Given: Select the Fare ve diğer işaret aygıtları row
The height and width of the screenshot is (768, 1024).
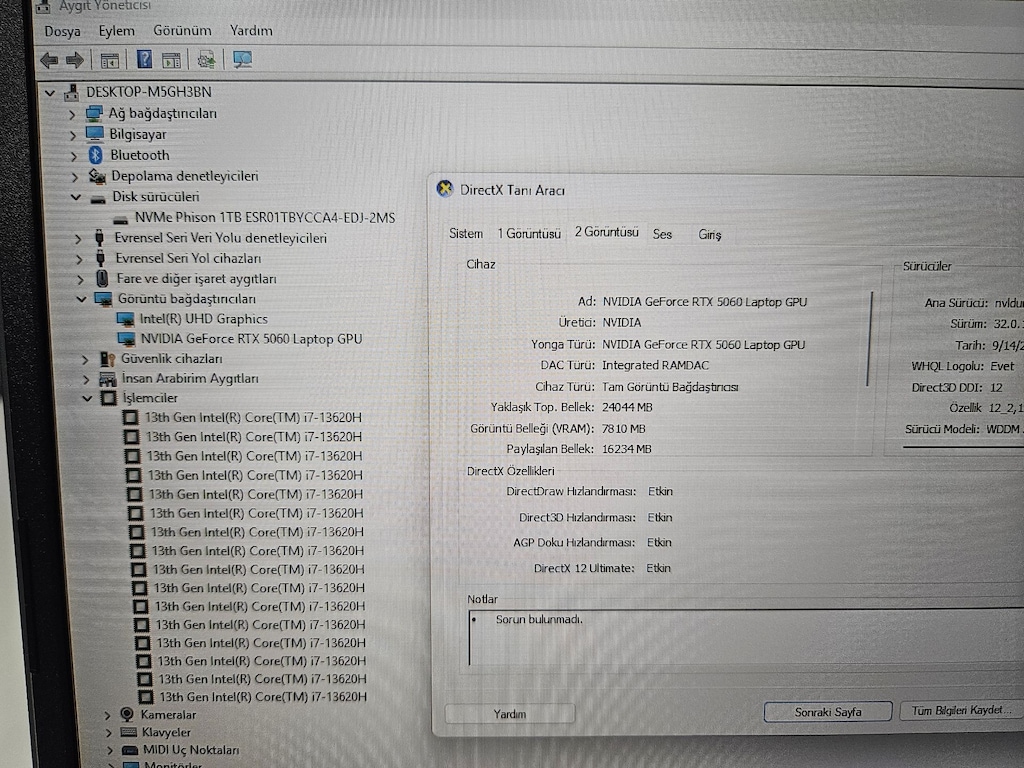Looking at the screenshot, I should [197, 279].
